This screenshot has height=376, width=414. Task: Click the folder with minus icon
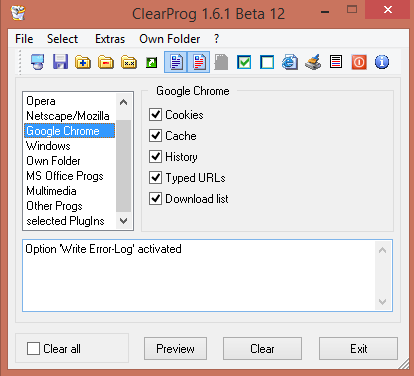click(106, 62)
